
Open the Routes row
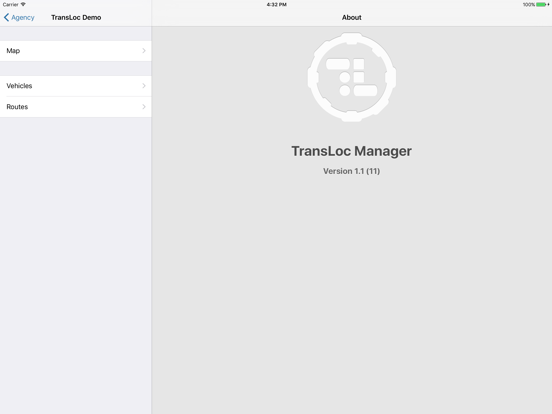click(x=76, y=107)
